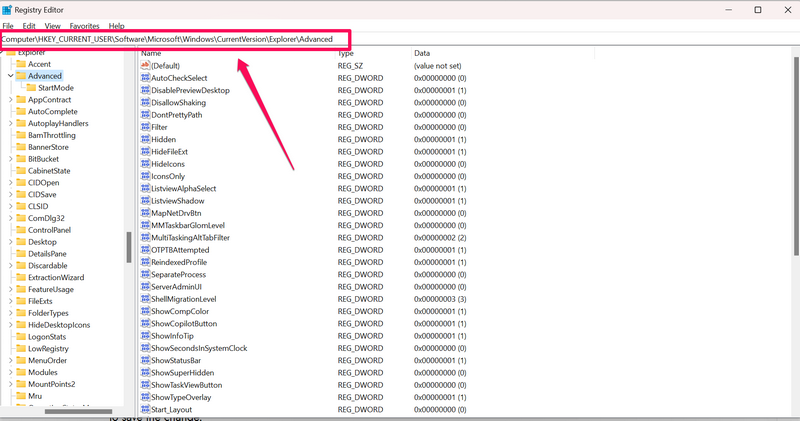Click the DWORD icon beside ShowSecondsInSystemClock
Viewport: 800px width, 421px height.
[x=145, y=348]
